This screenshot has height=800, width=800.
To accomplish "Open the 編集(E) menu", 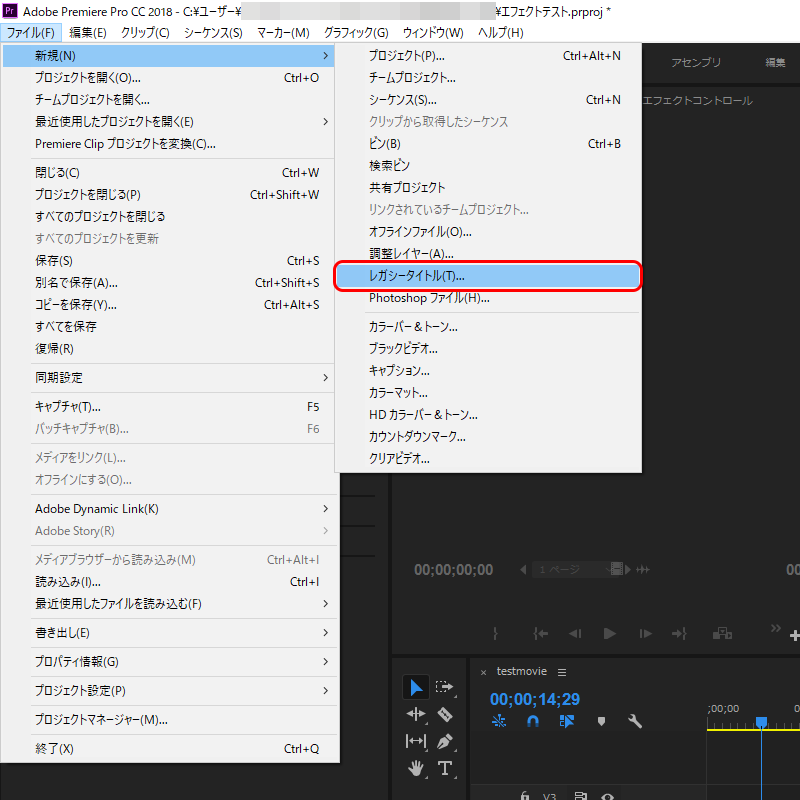I will click(88, 33).
